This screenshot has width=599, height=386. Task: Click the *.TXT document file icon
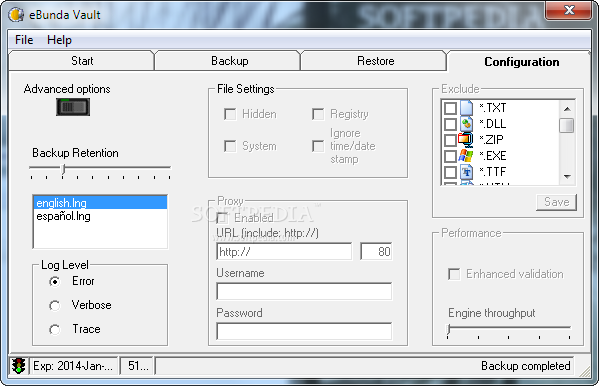pyautogui.click(x=466, y=108)
